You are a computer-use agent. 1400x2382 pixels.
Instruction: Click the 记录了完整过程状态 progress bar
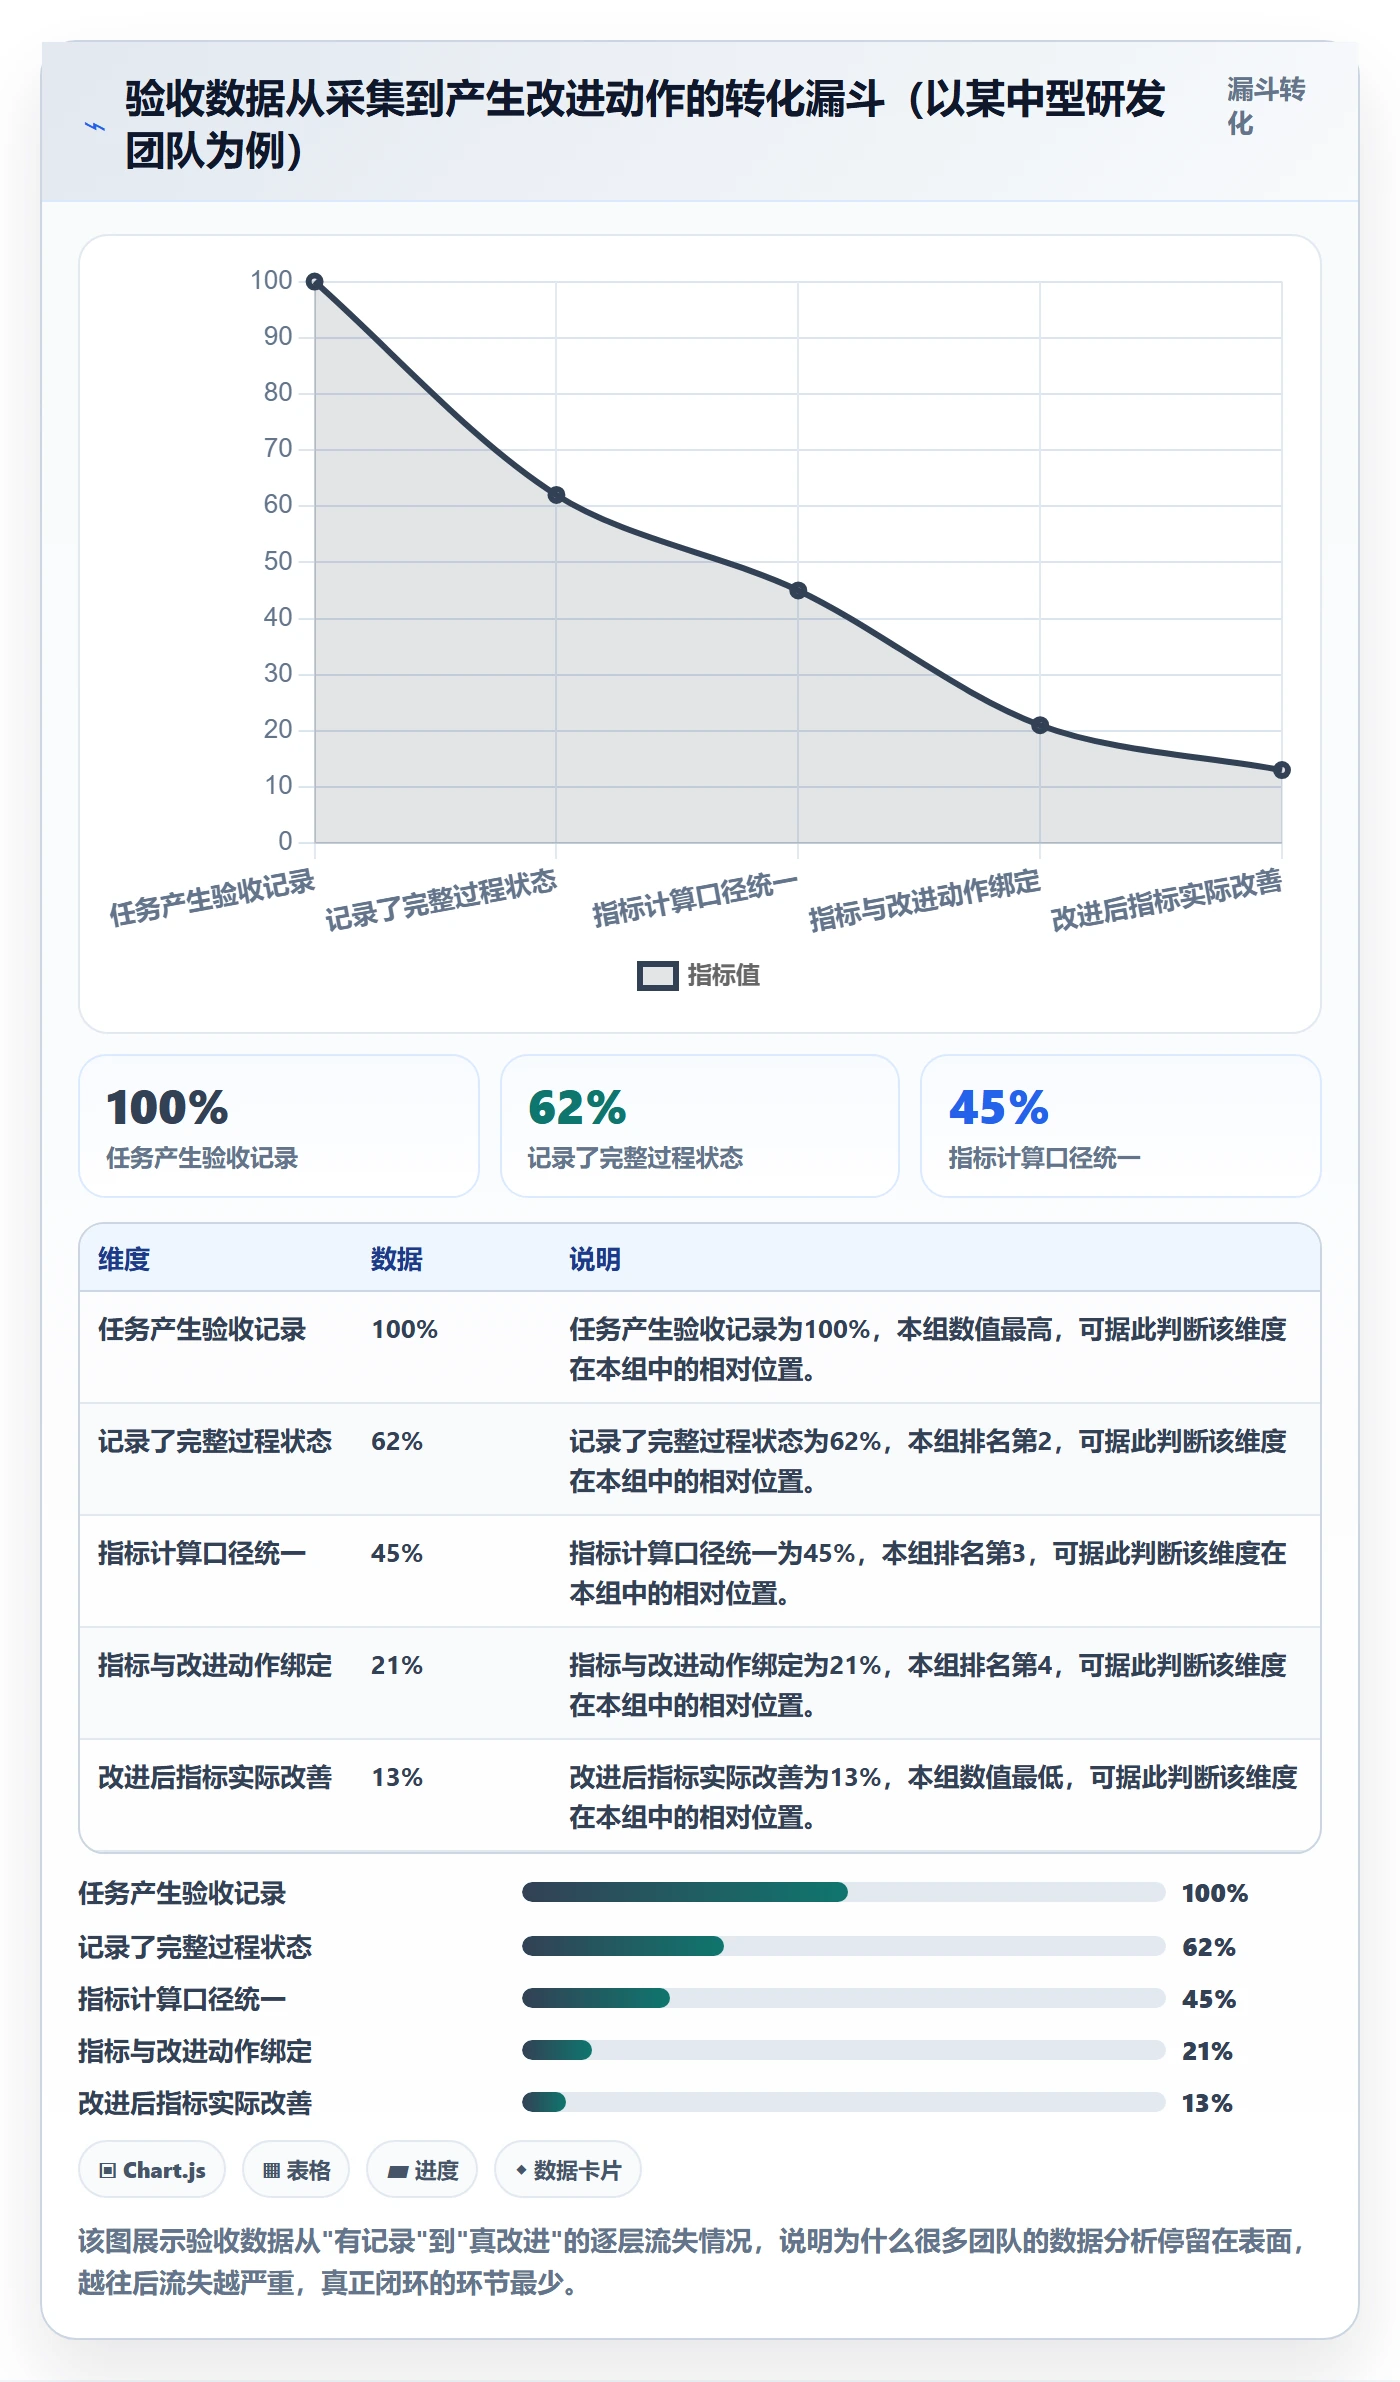[843, 1946]
